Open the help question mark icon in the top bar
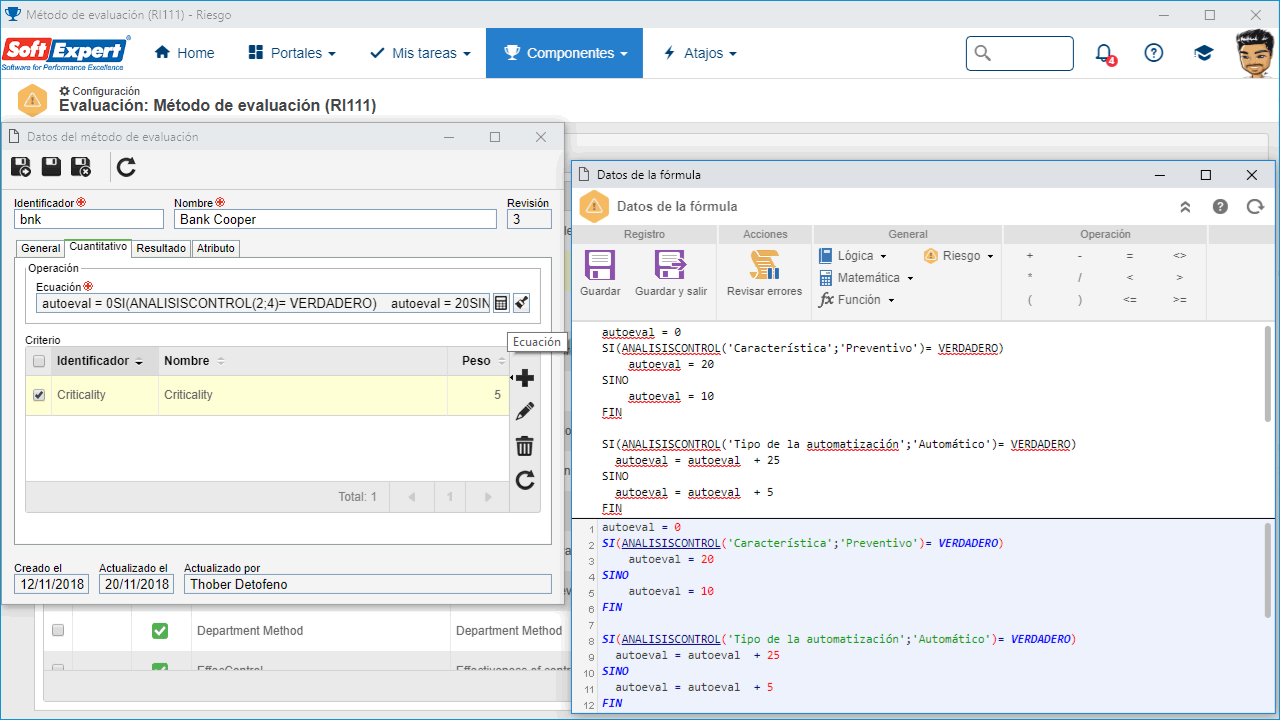1280x720 pixels. (1154, 53)
